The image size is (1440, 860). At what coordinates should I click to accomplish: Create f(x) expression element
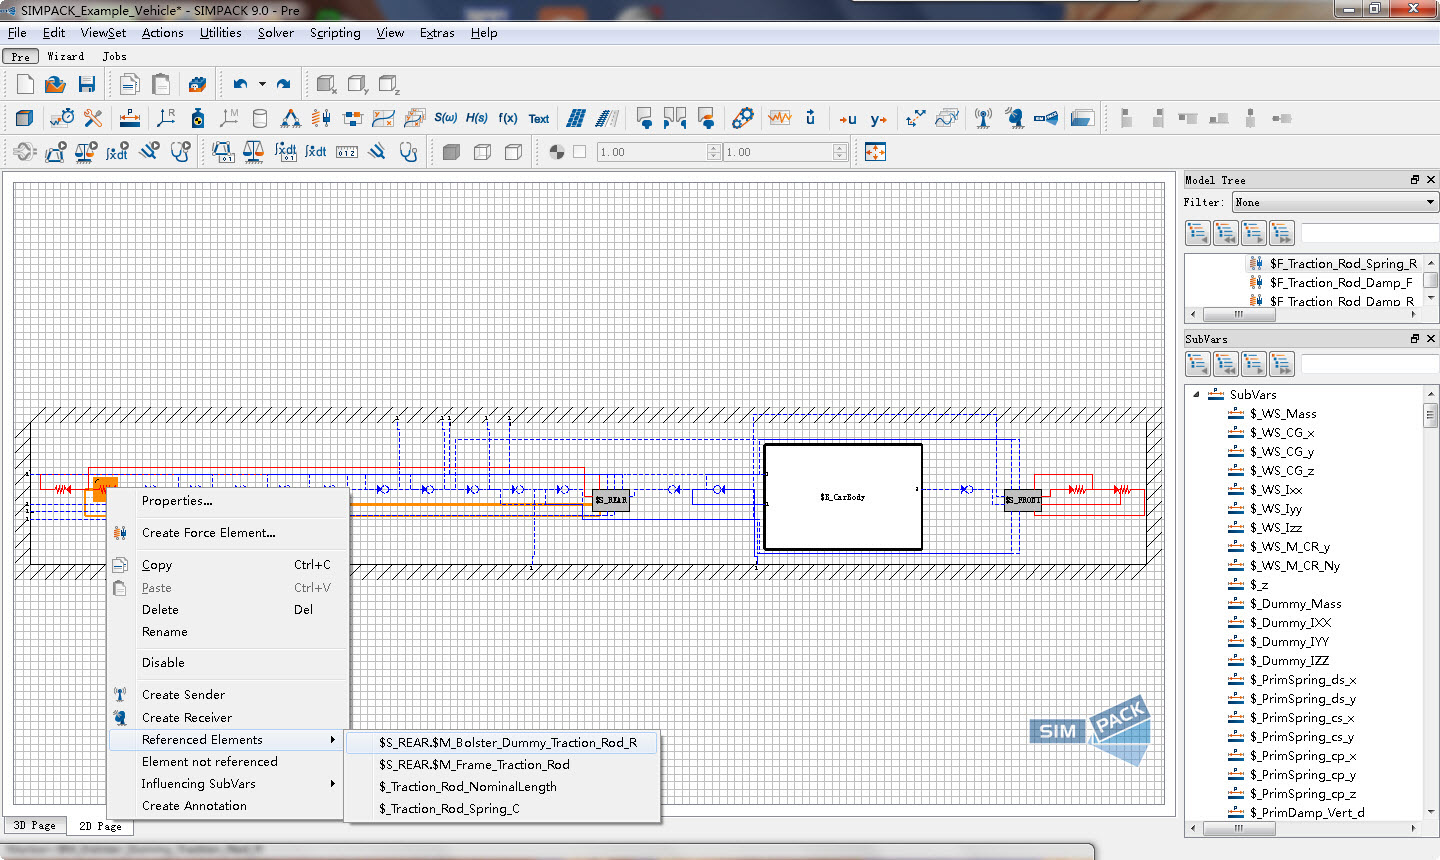[508, 118]
